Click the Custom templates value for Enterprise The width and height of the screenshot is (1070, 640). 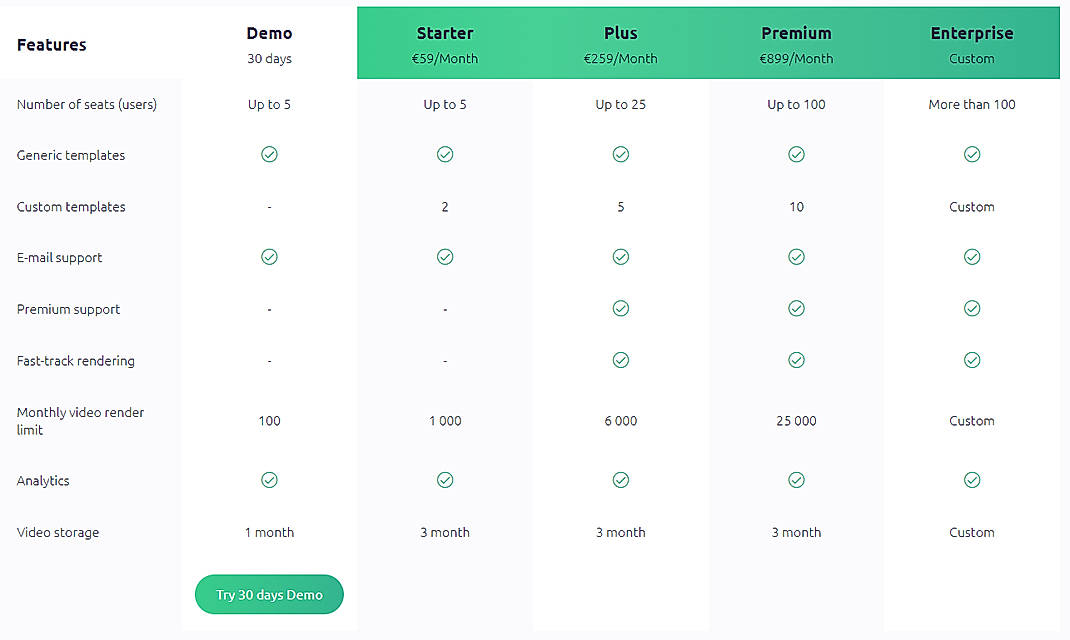coord(972,207)
